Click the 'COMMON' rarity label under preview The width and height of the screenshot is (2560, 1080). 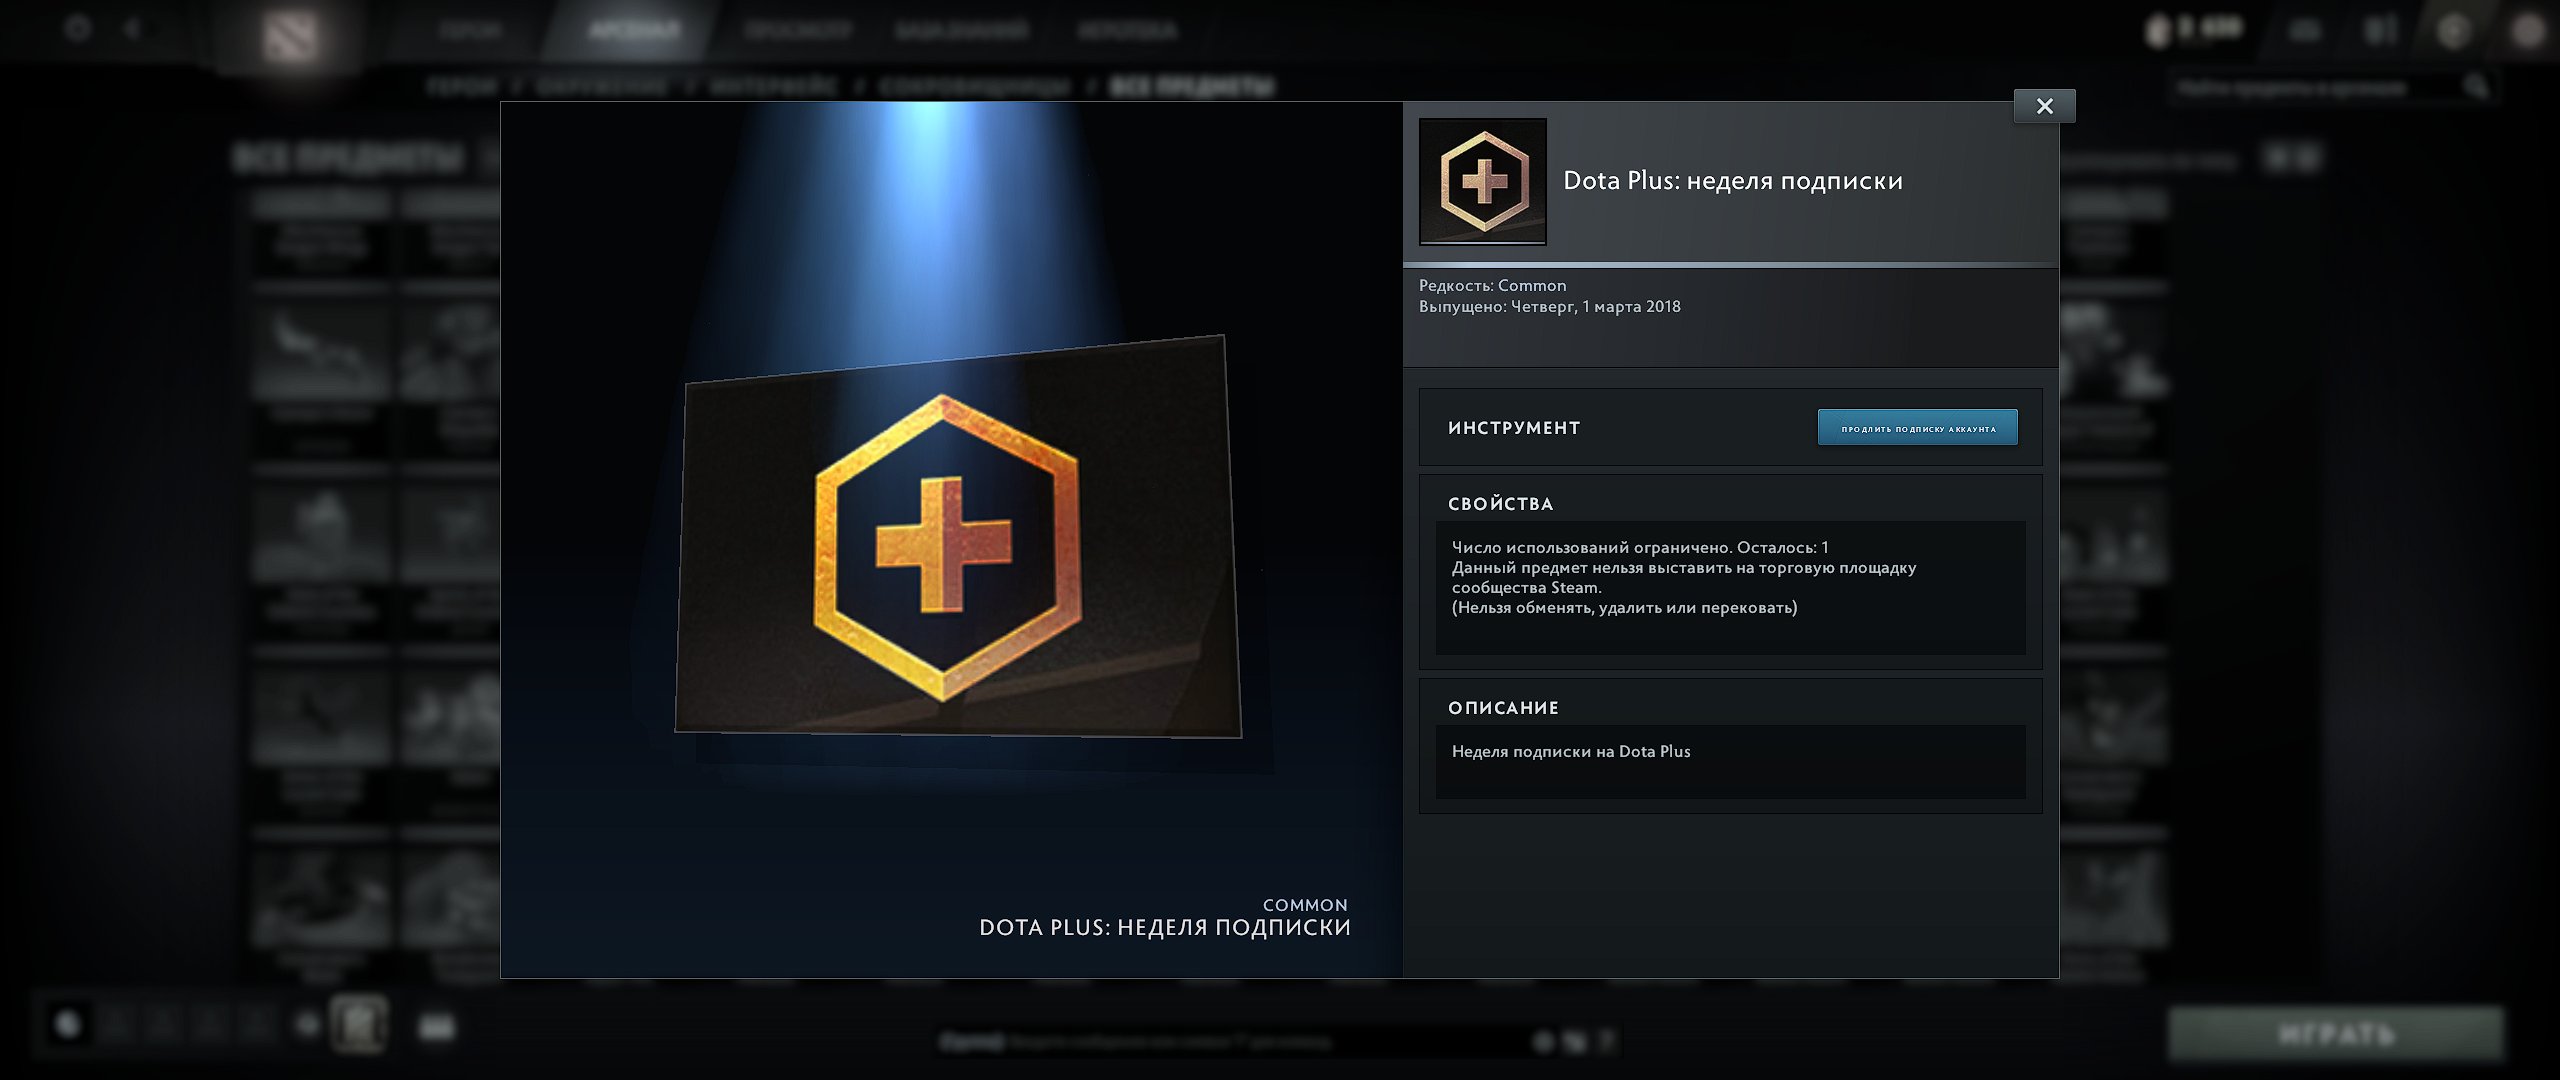click(x=1305, y=905)
